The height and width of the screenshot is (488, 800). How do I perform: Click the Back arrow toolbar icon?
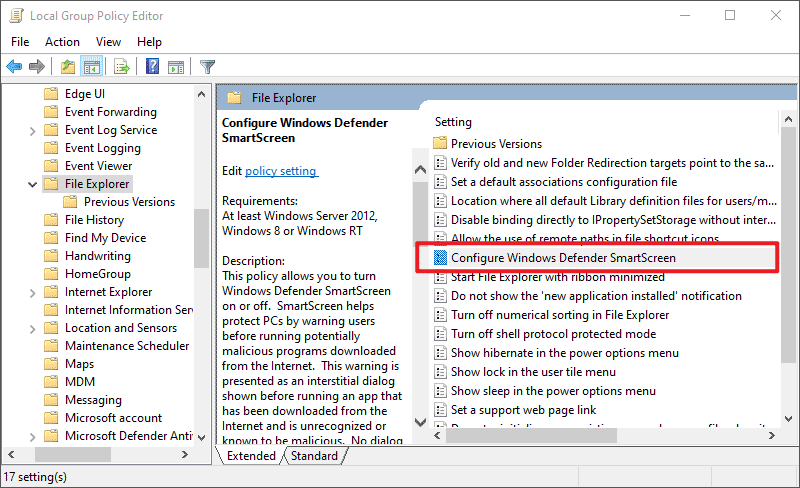point(14,66)
